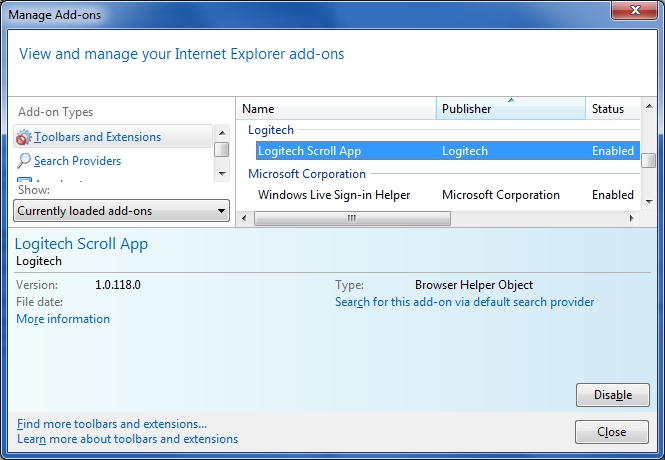Open Learn more about toolbars and extensions

[128, 439]
